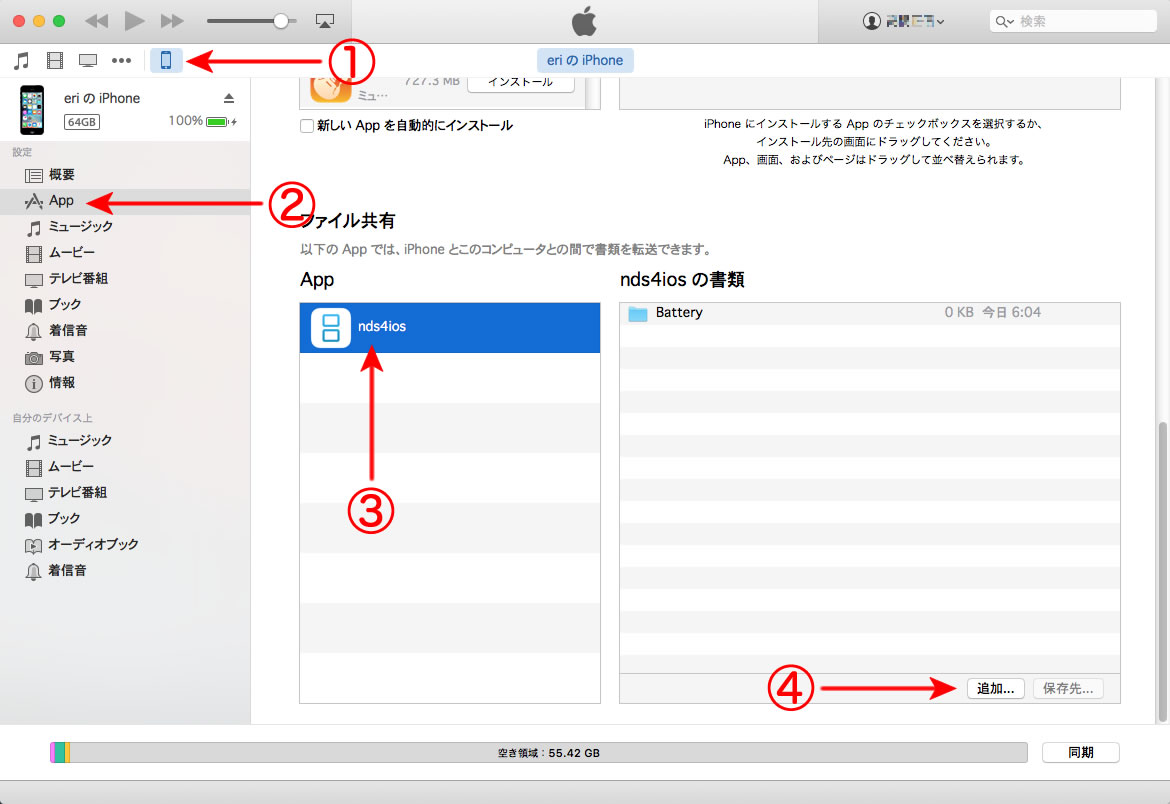Open the more libraries ellipsis menu
The width and height of the screenshot is (1170, 804).
click(x=121, y=60)
